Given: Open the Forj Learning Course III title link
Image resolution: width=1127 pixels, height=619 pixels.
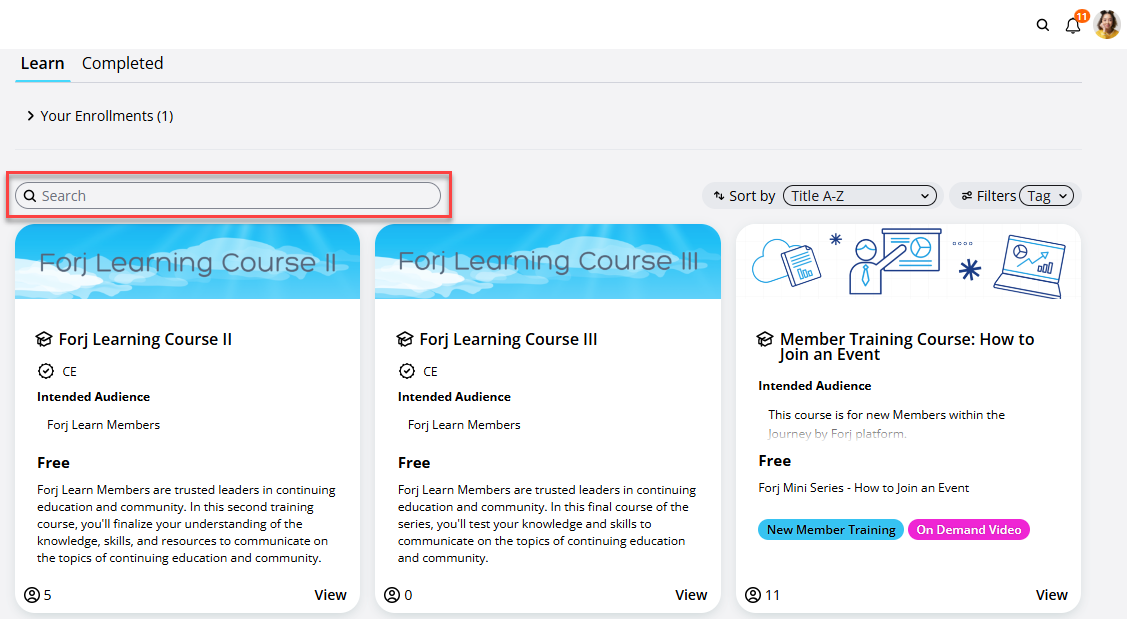Looking at the screenshot, I should [x=508, y=339].
